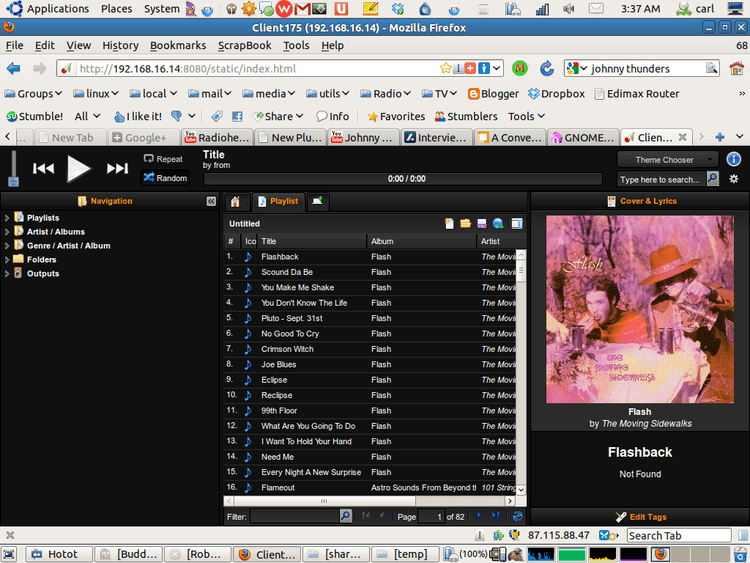Click the note icon for Joe Blues
This screenshot has height=563, width=750.
pos(248,364)
